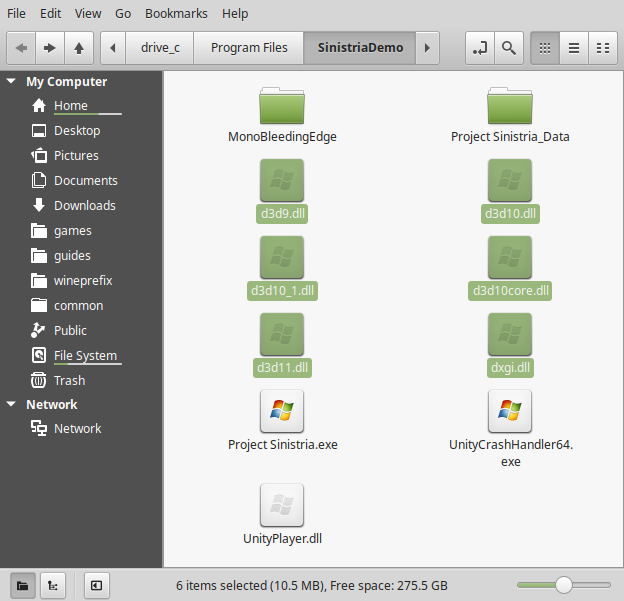Switch to icon view
Screen dimensions: 624x601
point(545,48)
